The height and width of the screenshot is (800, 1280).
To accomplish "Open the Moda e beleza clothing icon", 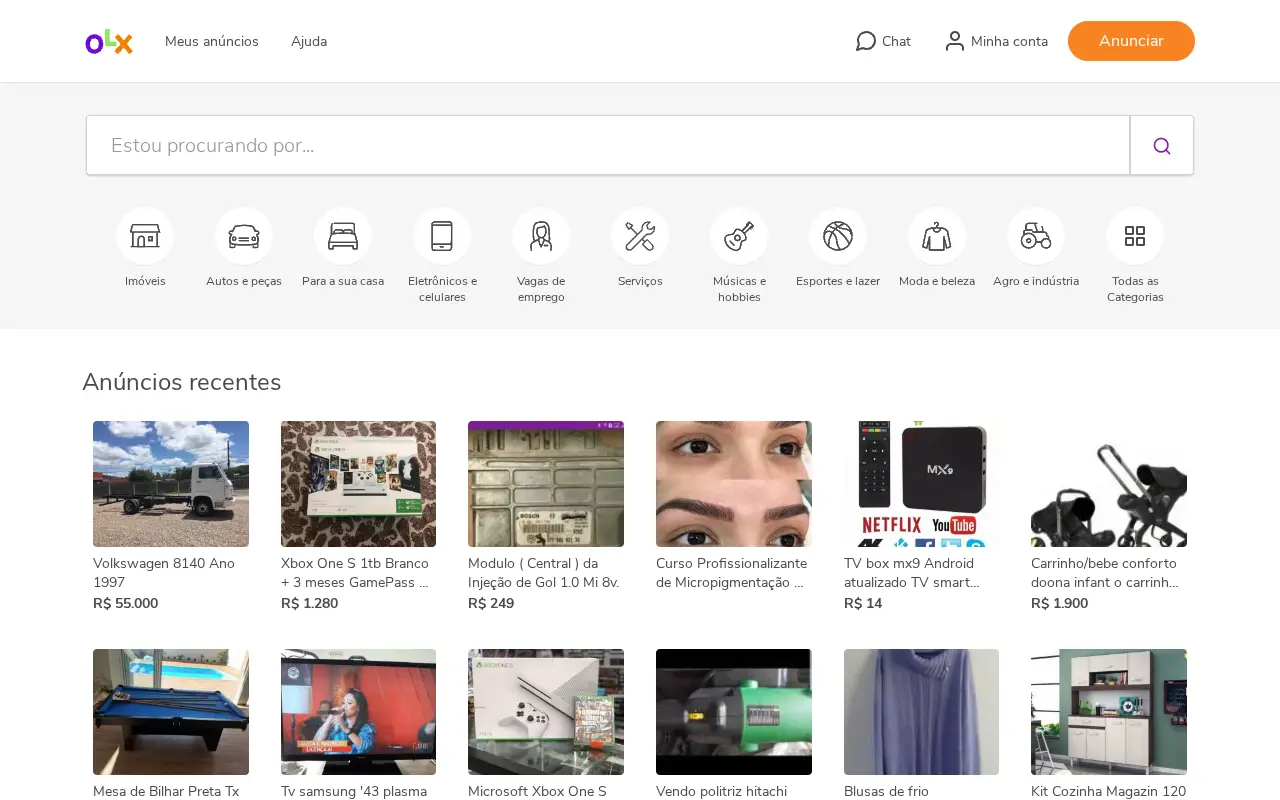I will [x=937, y=236].
